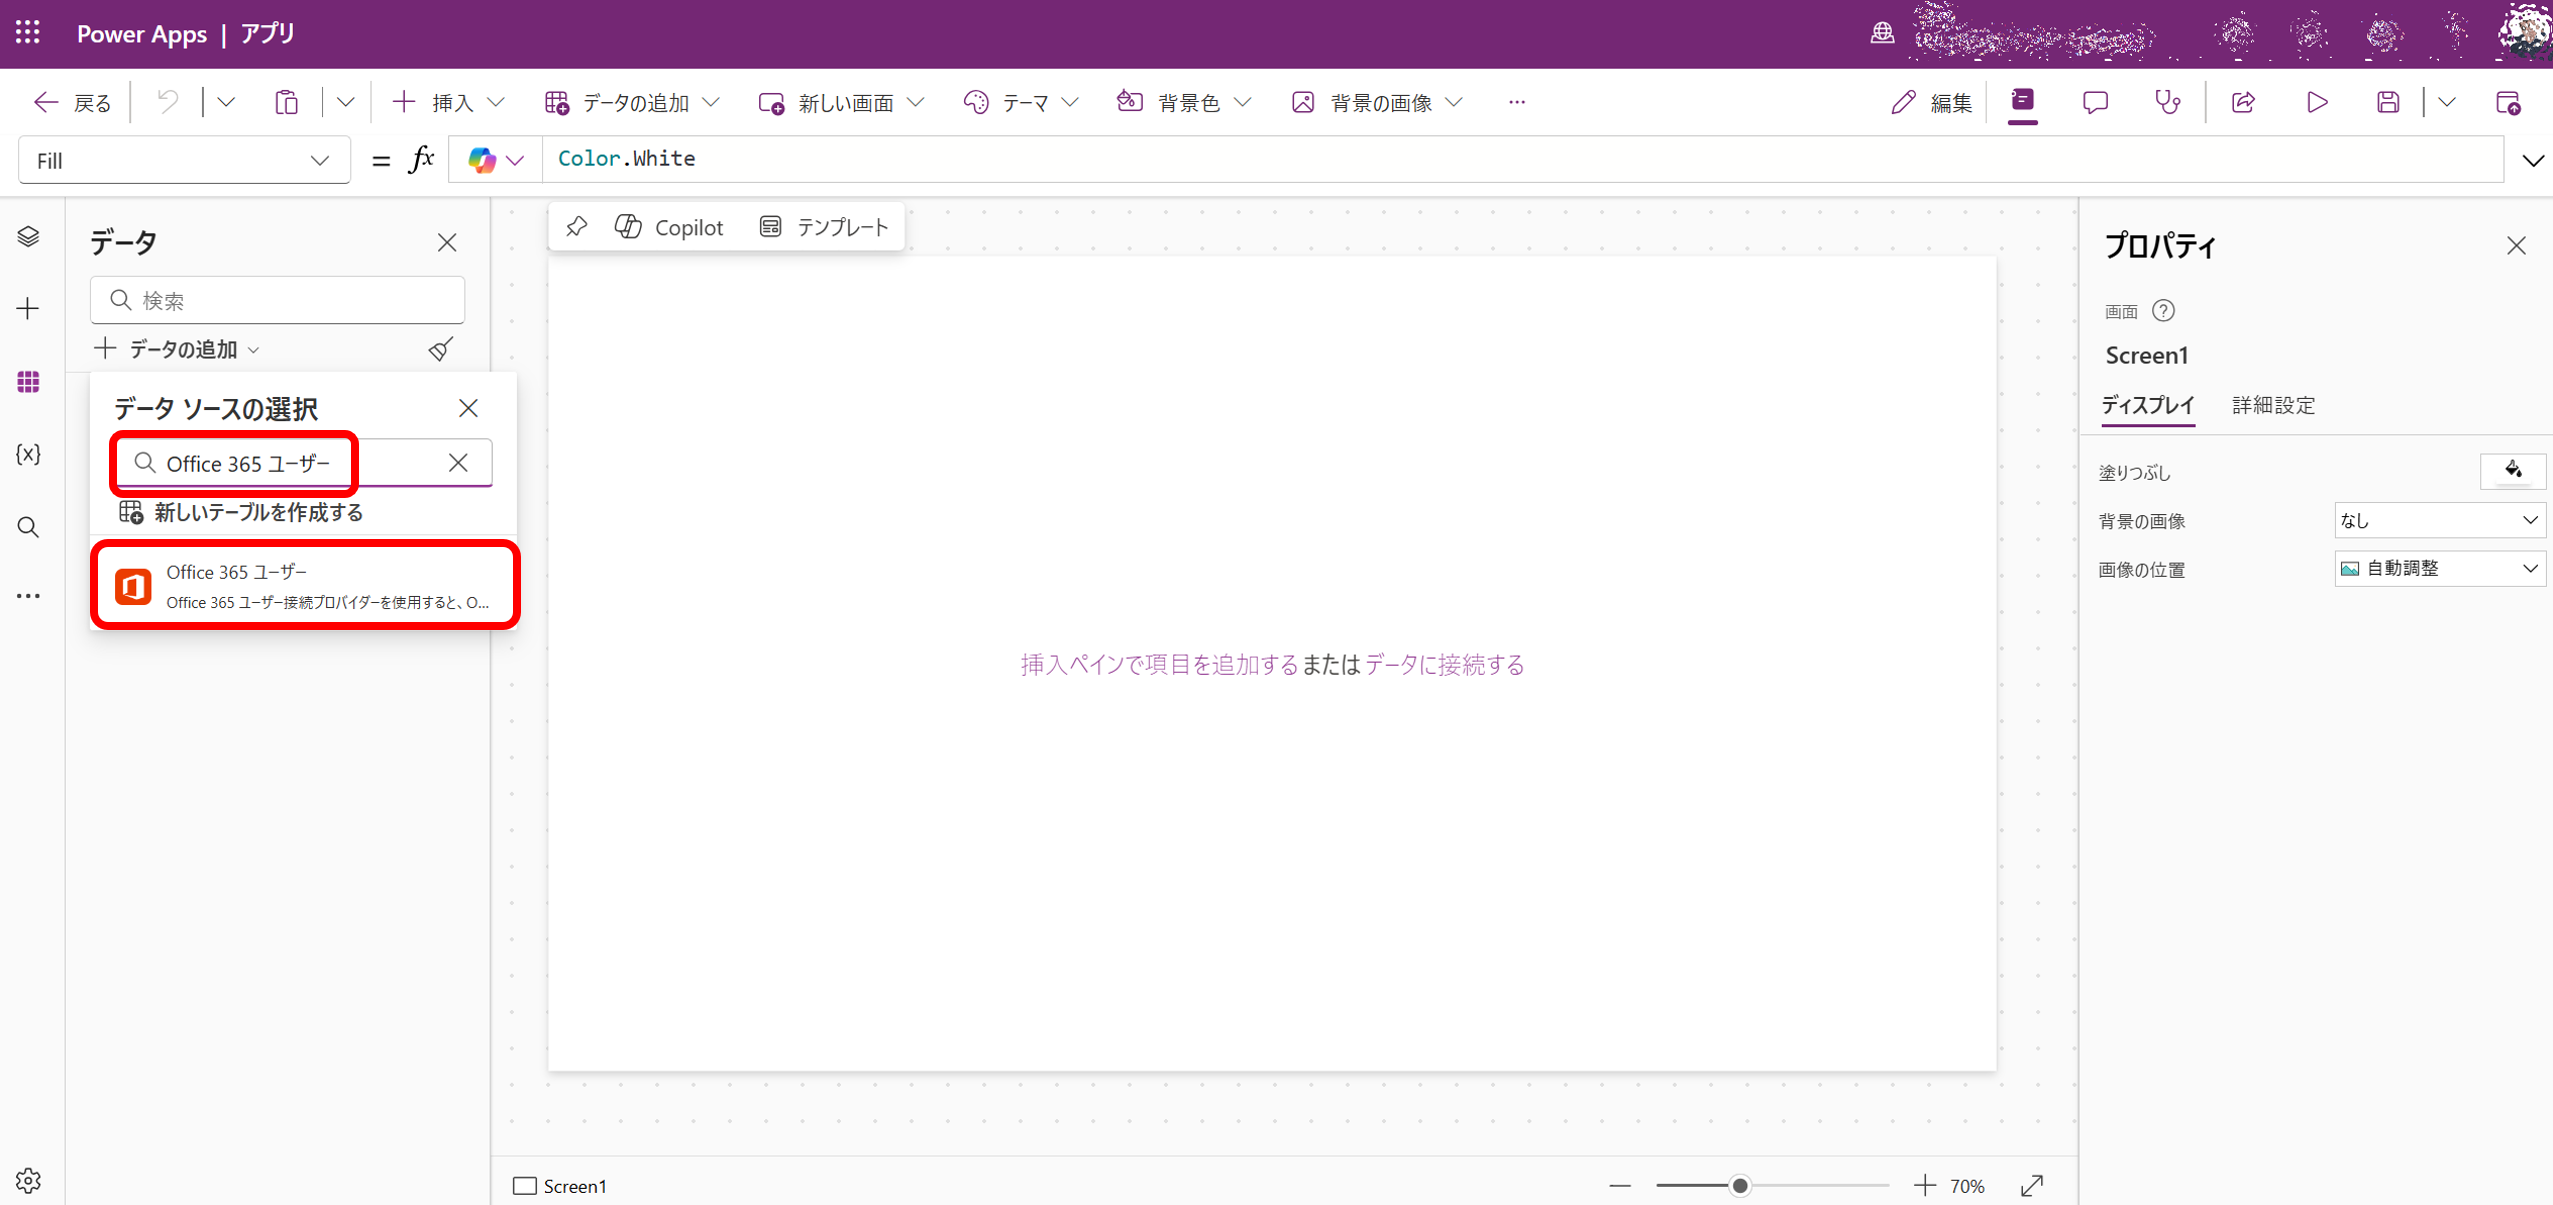Select the Office 365 ユーザー connector
The width and height of the screenshot is (2553, 1205).
point(305,586)
